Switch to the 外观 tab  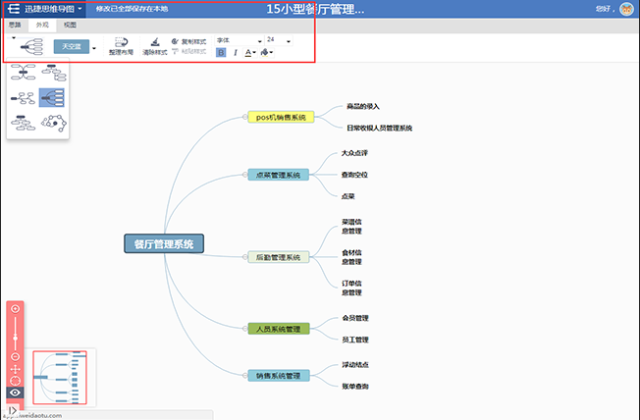pos(42,25)
